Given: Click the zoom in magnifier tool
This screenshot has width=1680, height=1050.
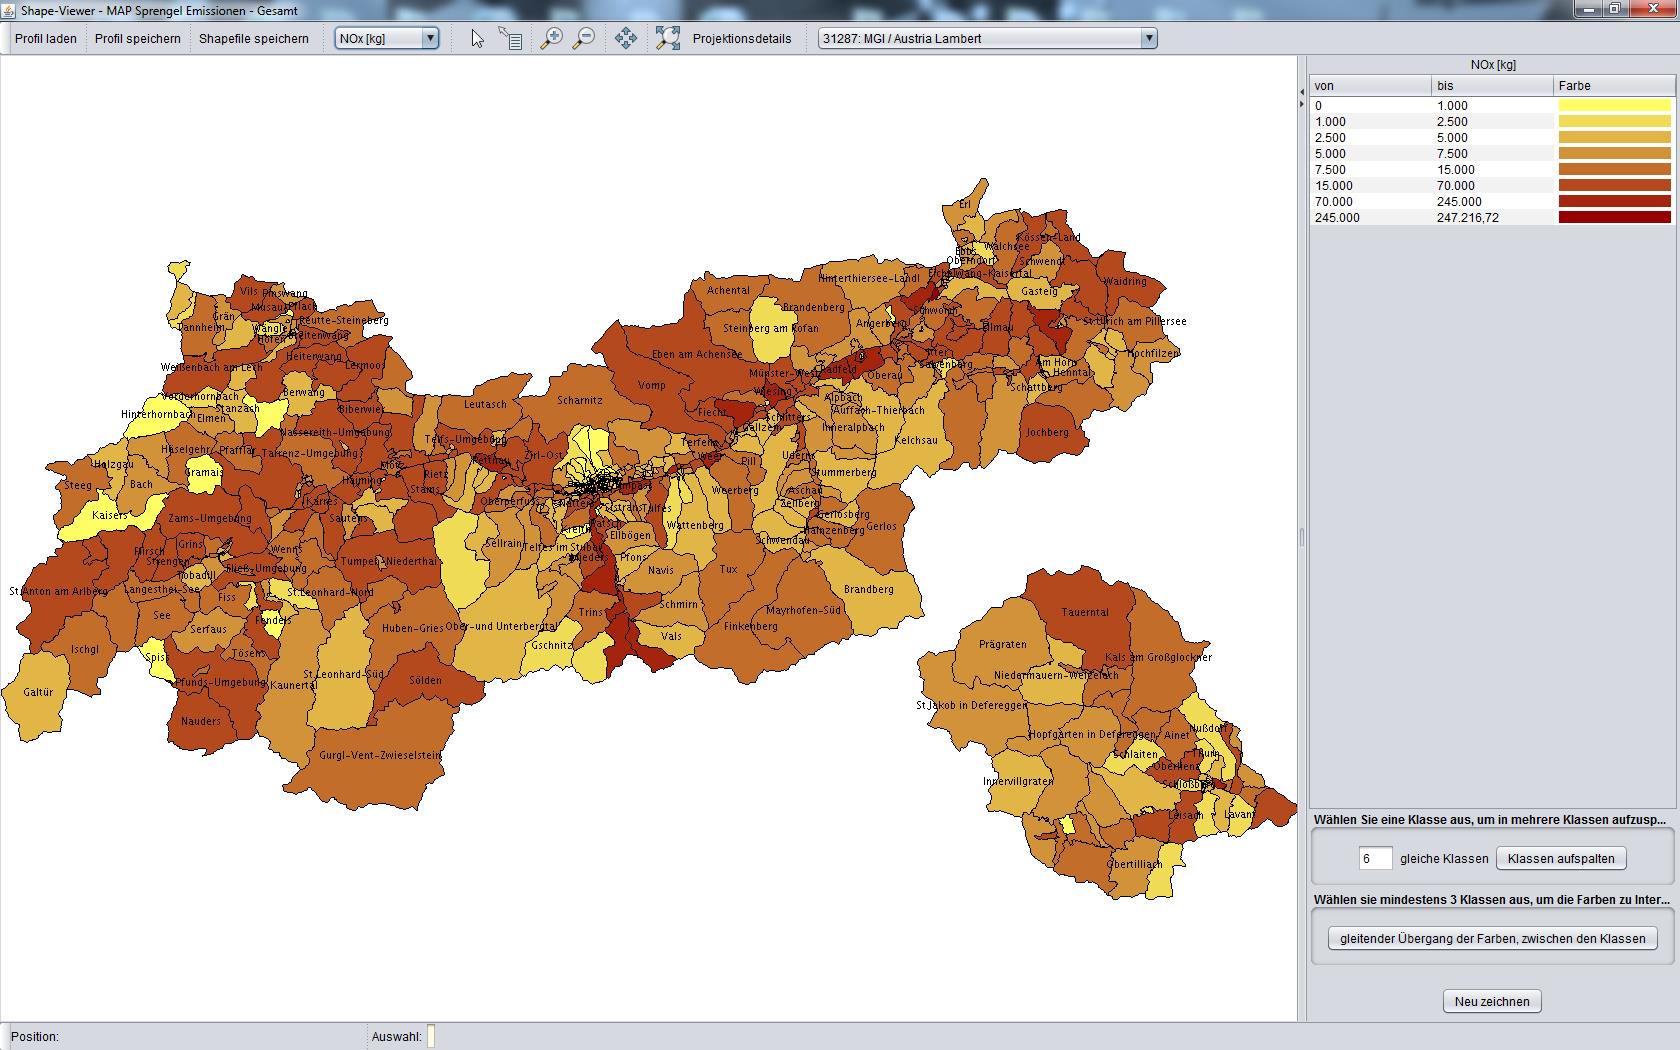Looking at the screenshot, I should 551,39.
